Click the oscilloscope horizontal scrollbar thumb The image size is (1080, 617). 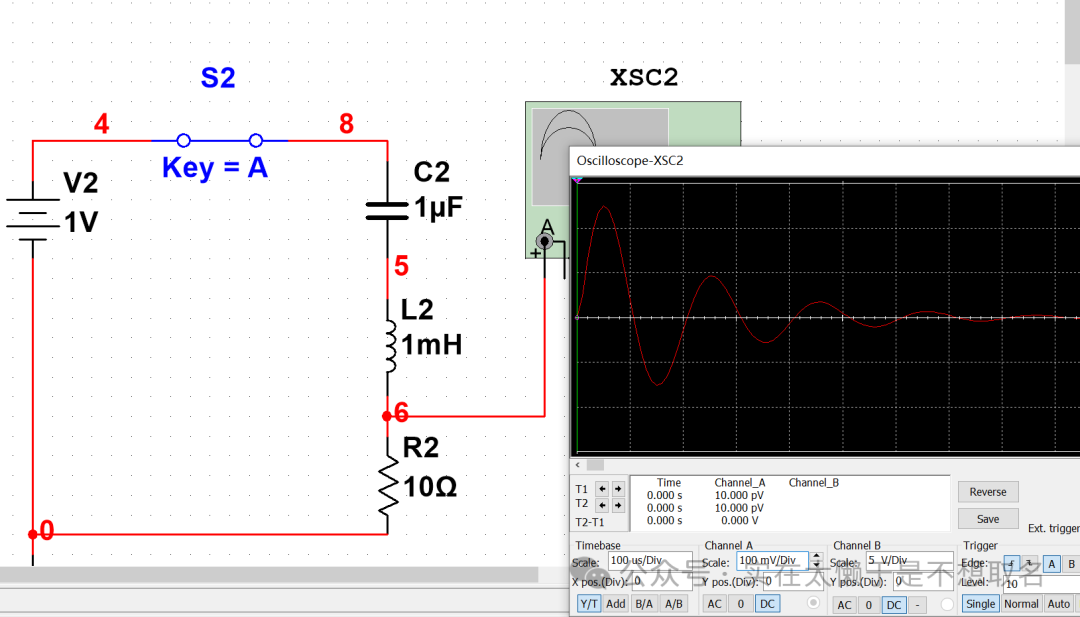[x=595, y=465]
